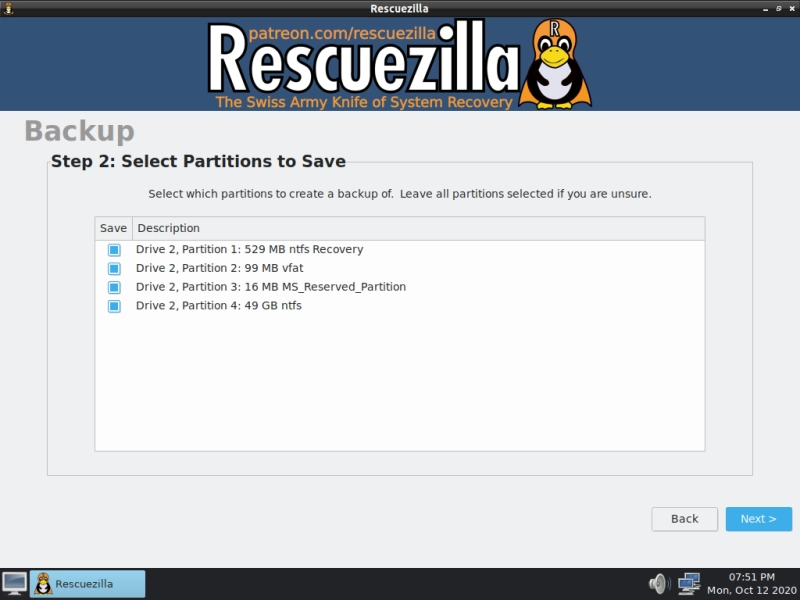Click the taskbar clock showing 07:51 PM
This screenshot has height=600, width=800.
pyautogui.click(x=752, y=584)
